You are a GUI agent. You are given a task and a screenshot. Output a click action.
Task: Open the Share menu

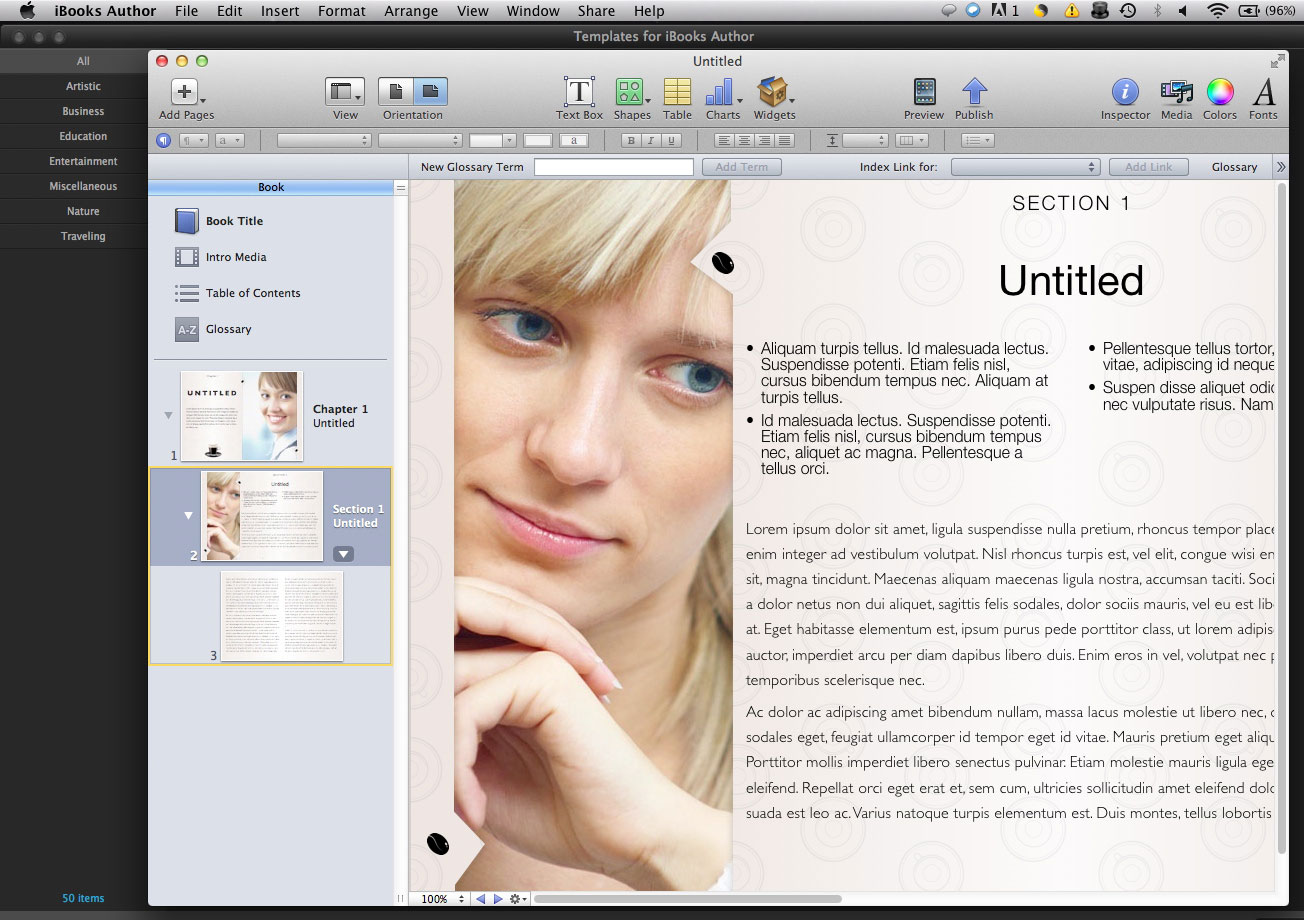[x=596, y=11]
